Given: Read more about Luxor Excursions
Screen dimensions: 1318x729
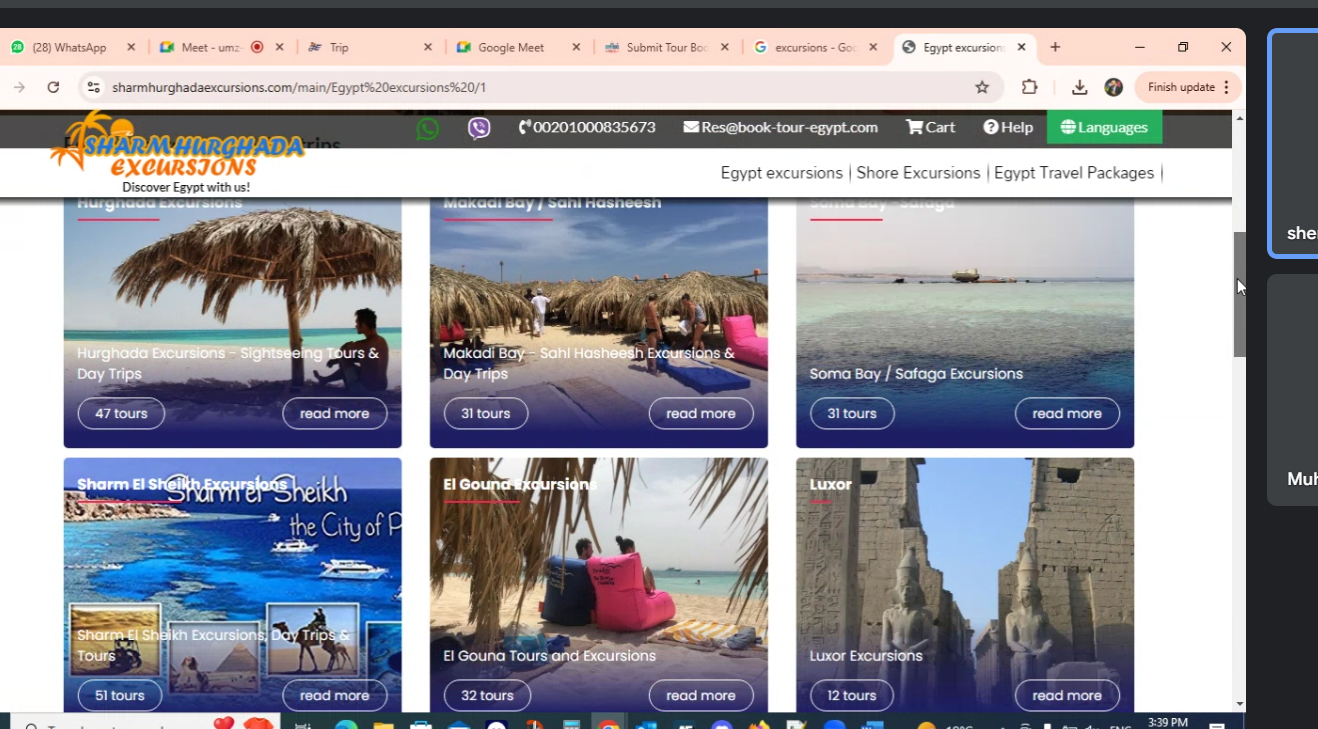Looking at the screenshot, I should (1067, 695).
